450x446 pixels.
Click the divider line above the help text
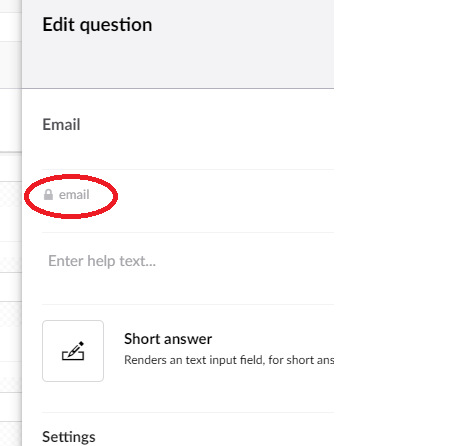(x=188, y=232)
